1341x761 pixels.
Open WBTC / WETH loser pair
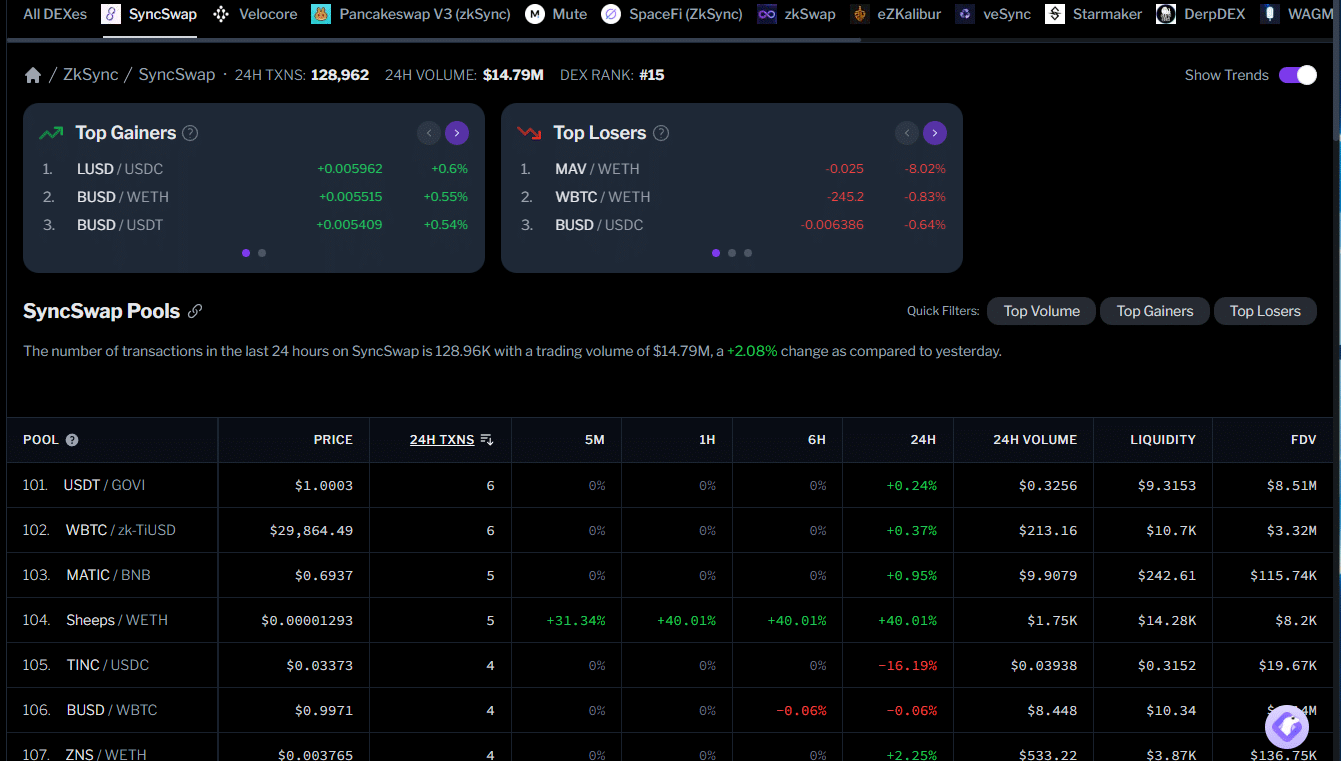click(x=603, y=197)
